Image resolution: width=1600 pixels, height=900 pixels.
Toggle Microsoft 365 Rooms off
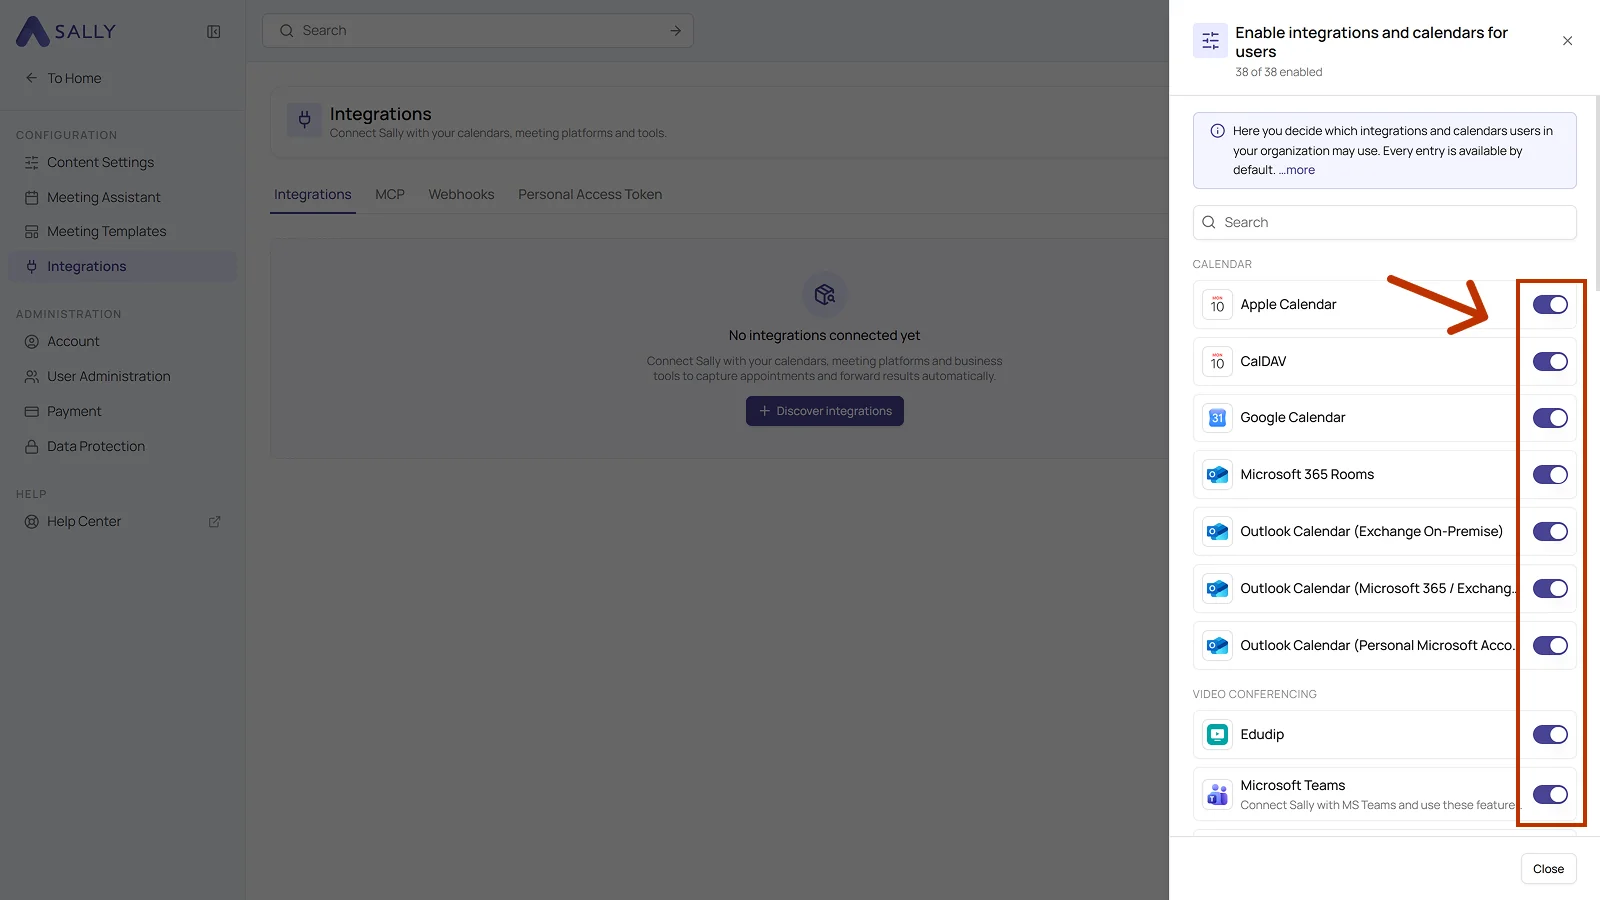click(1550, 475)
